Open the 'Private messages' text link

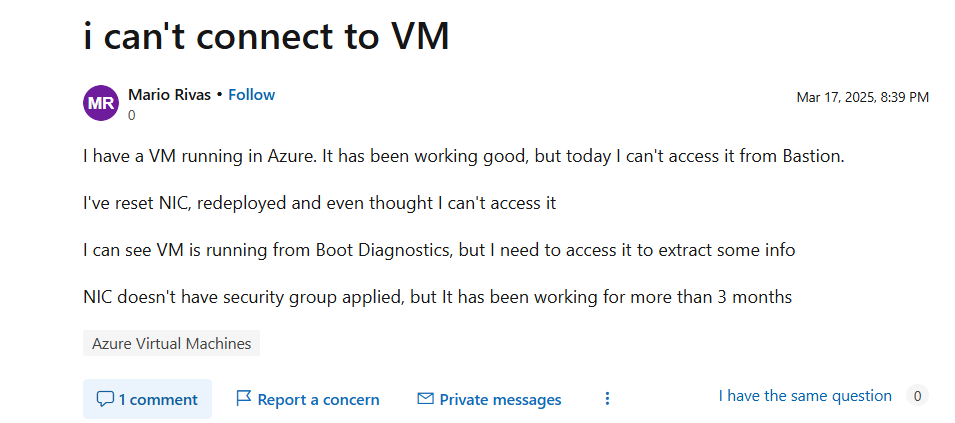[x=500, y=400]
